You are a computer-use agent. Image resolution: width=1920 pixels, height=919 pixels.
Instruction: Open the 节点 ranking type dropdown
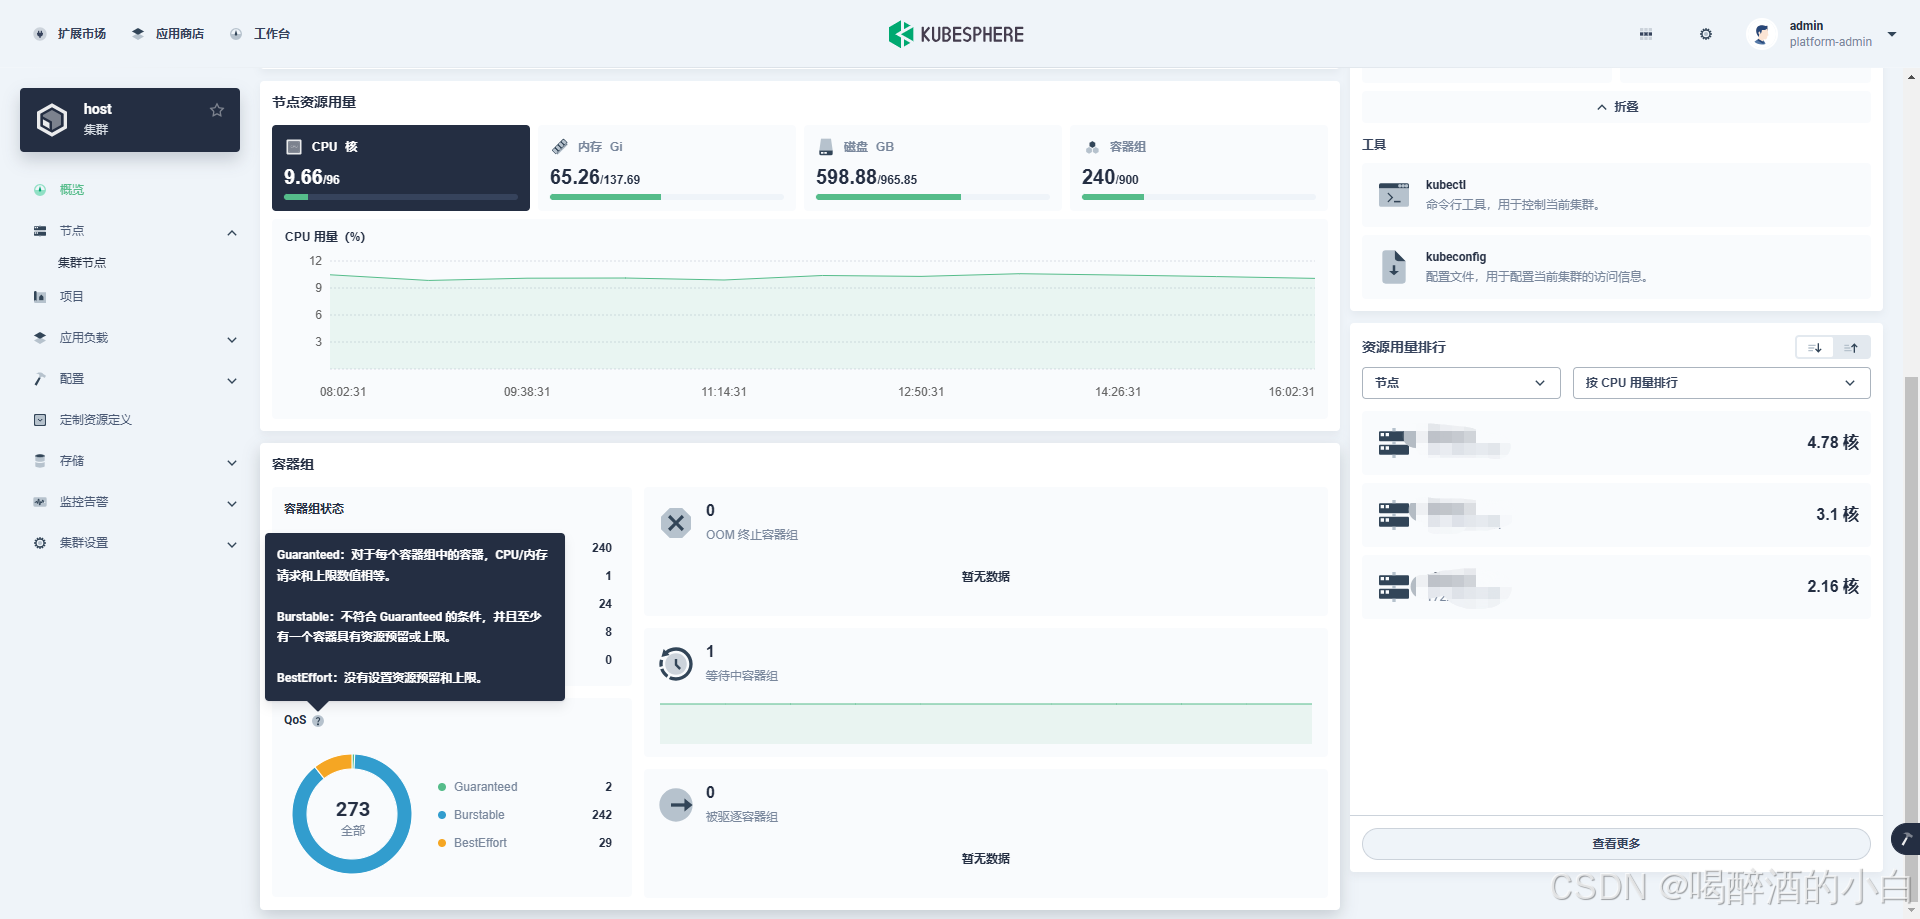1460,383
